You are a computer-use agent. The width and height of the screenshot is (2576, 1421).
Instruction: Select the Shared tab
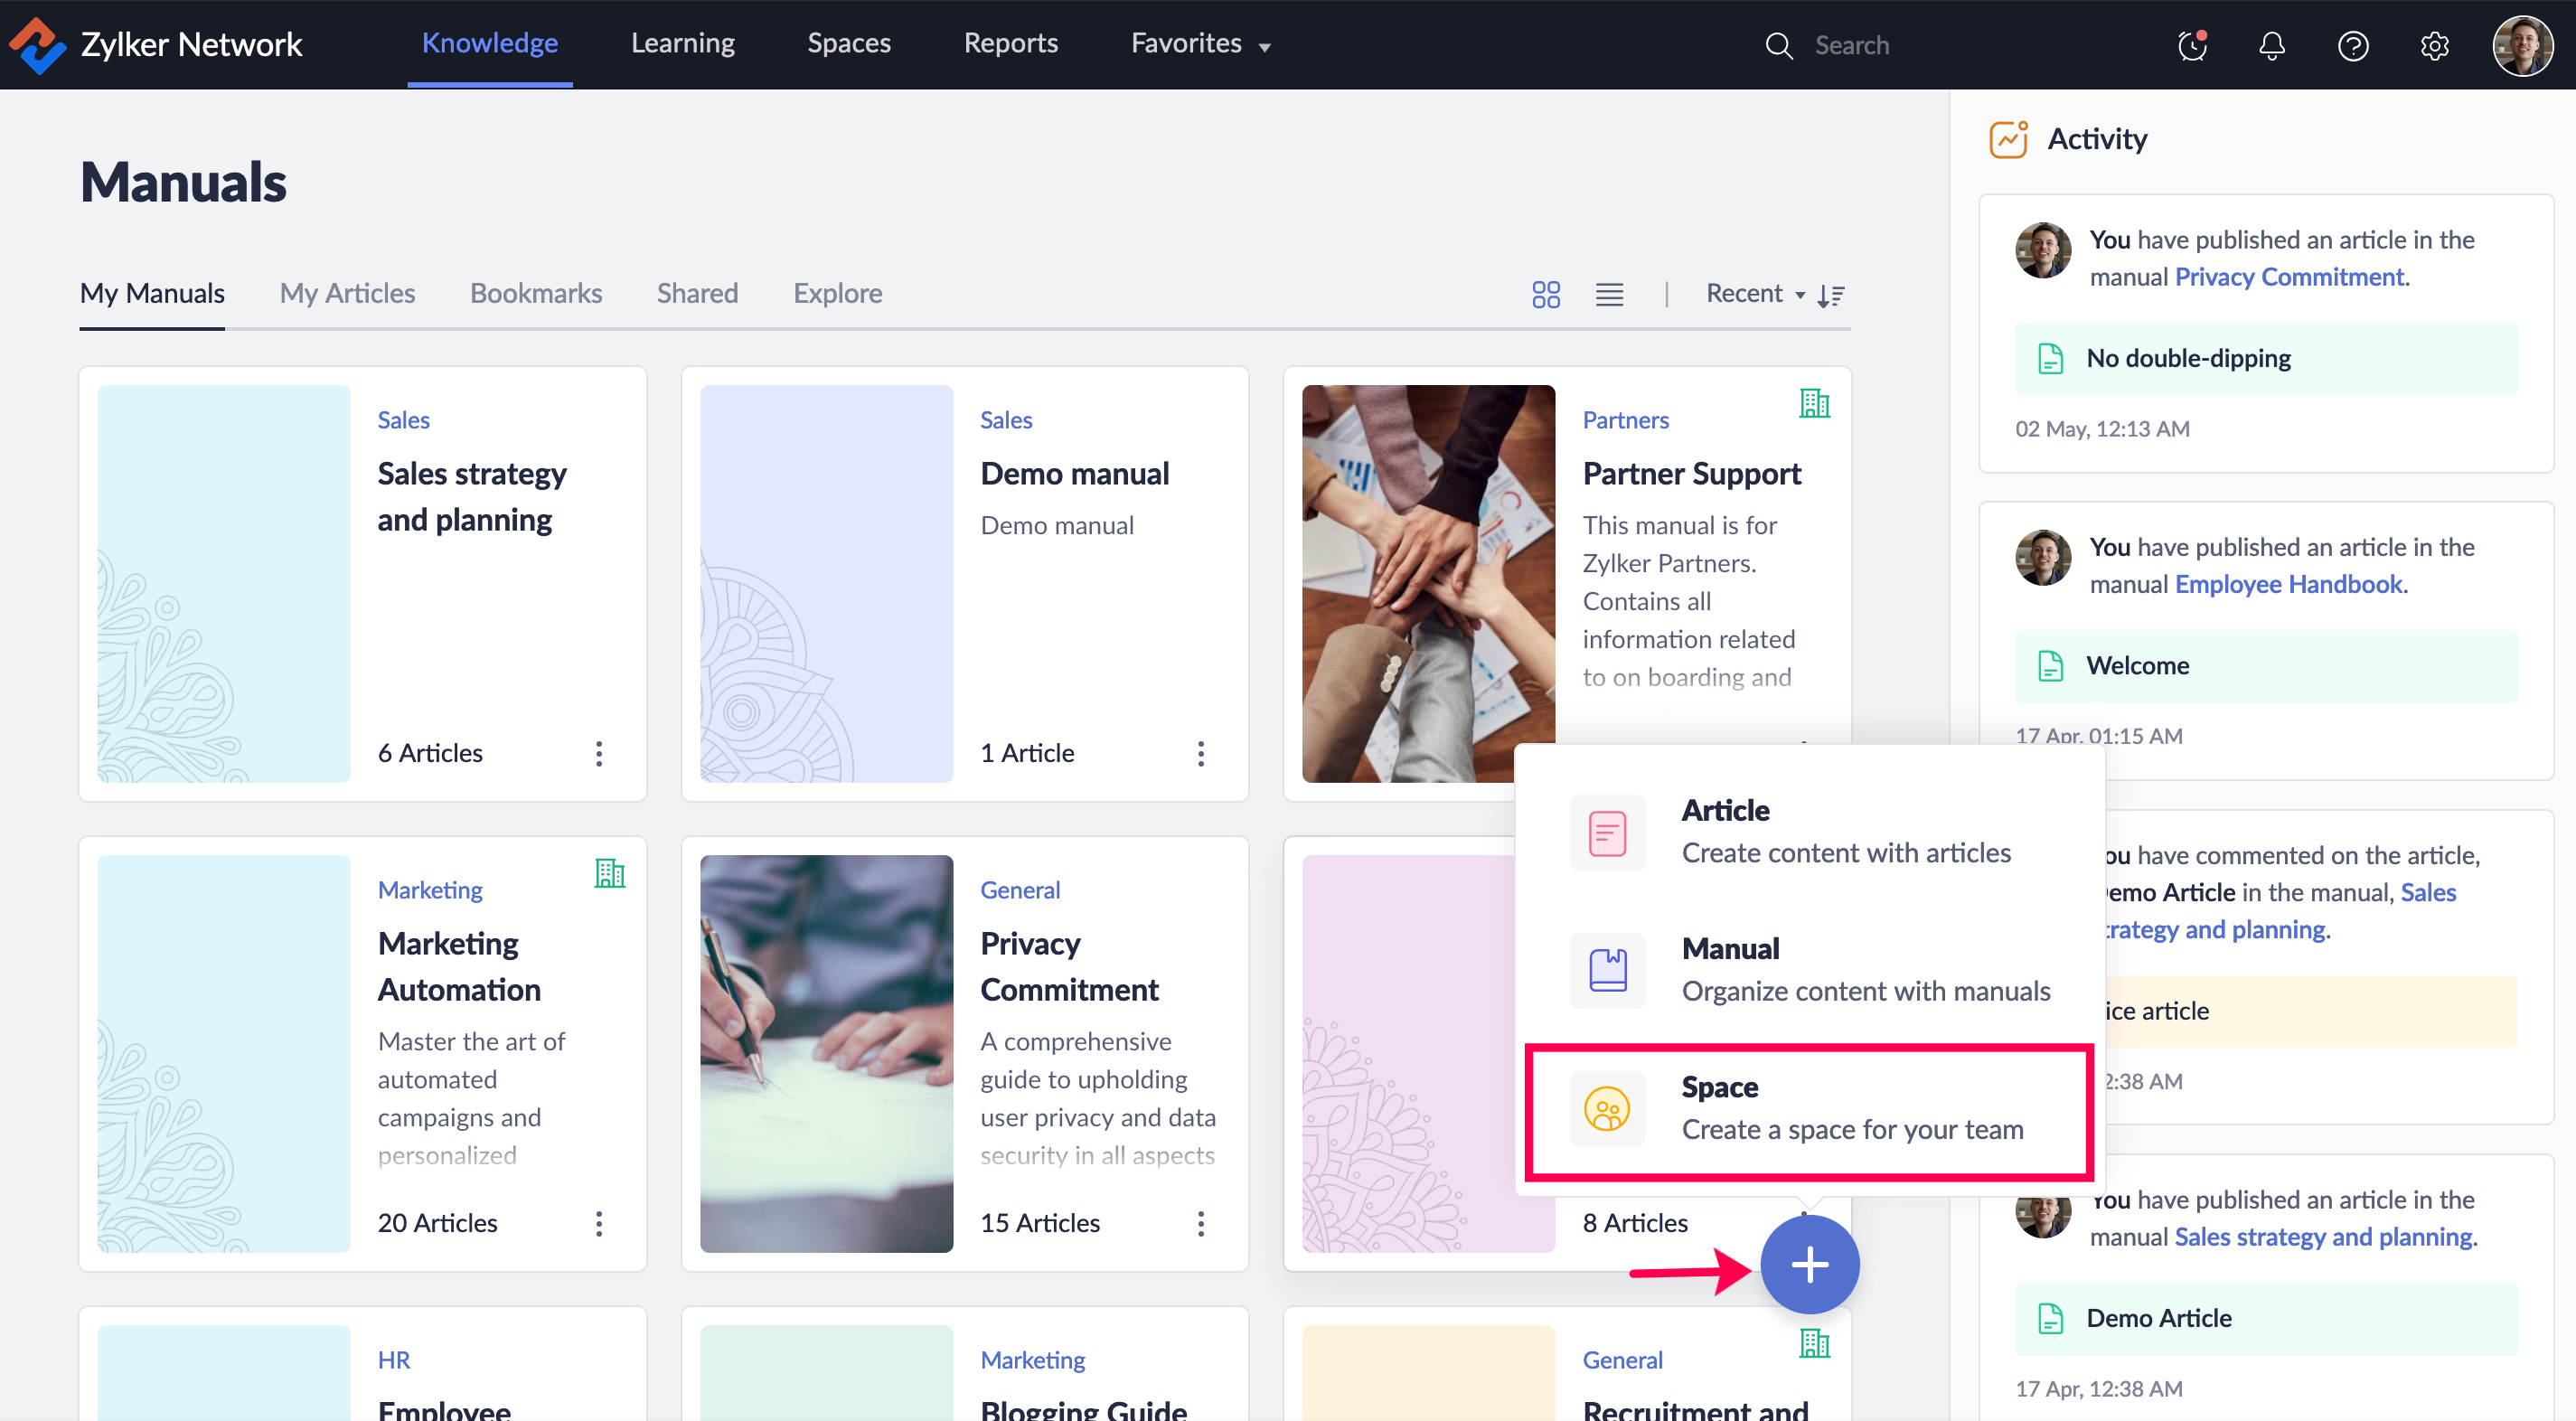click(x=697, y=294)
